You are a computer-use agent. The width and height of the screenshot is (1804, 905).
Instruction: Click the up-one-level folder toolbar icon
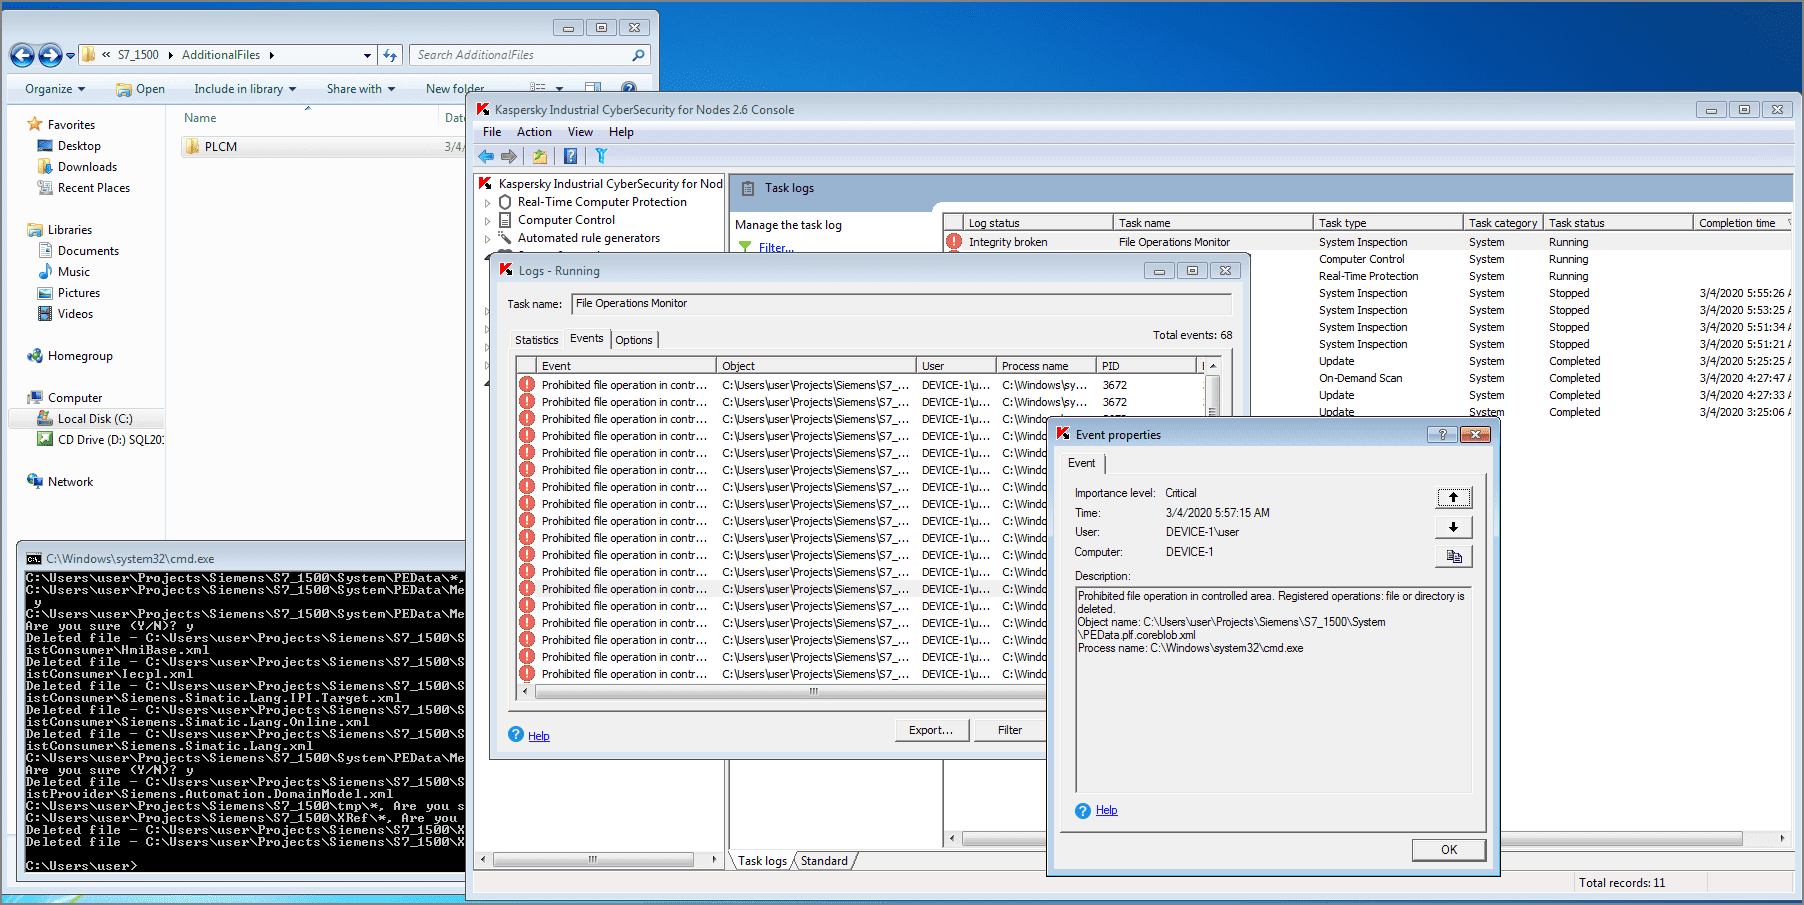[540, 156]
